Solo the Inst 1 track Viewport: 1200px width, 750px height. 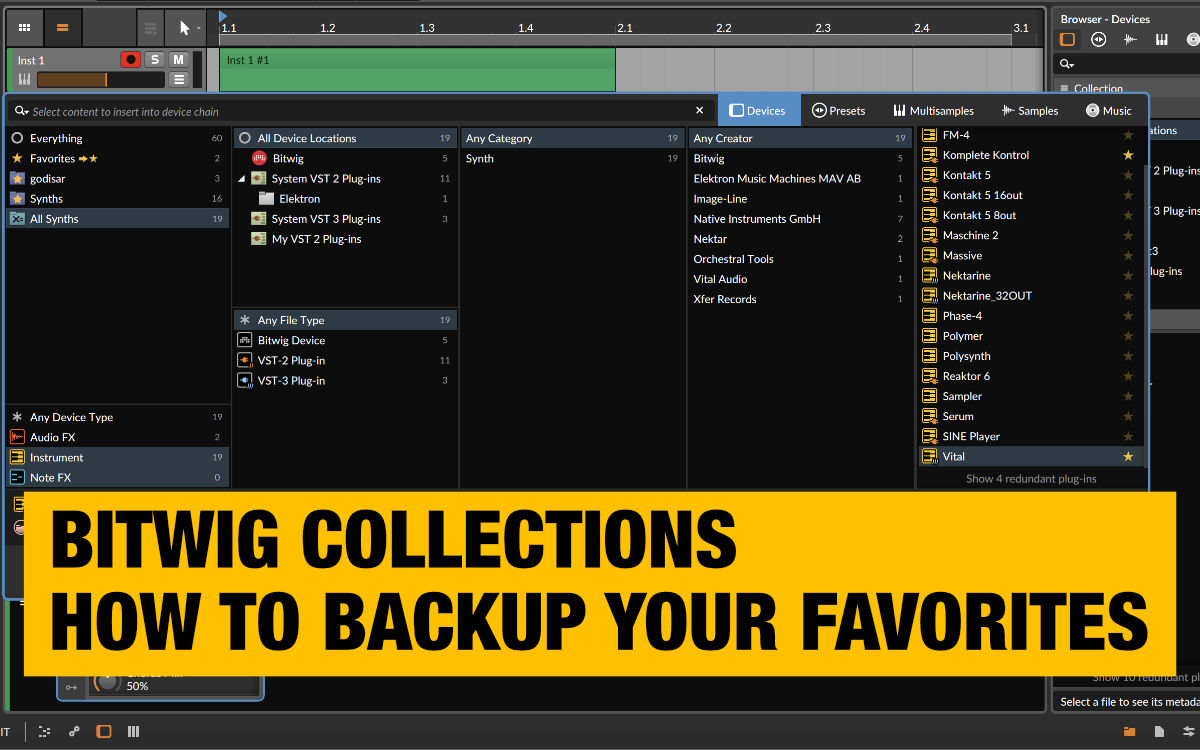pyautogui.click(x=154, y=60)
